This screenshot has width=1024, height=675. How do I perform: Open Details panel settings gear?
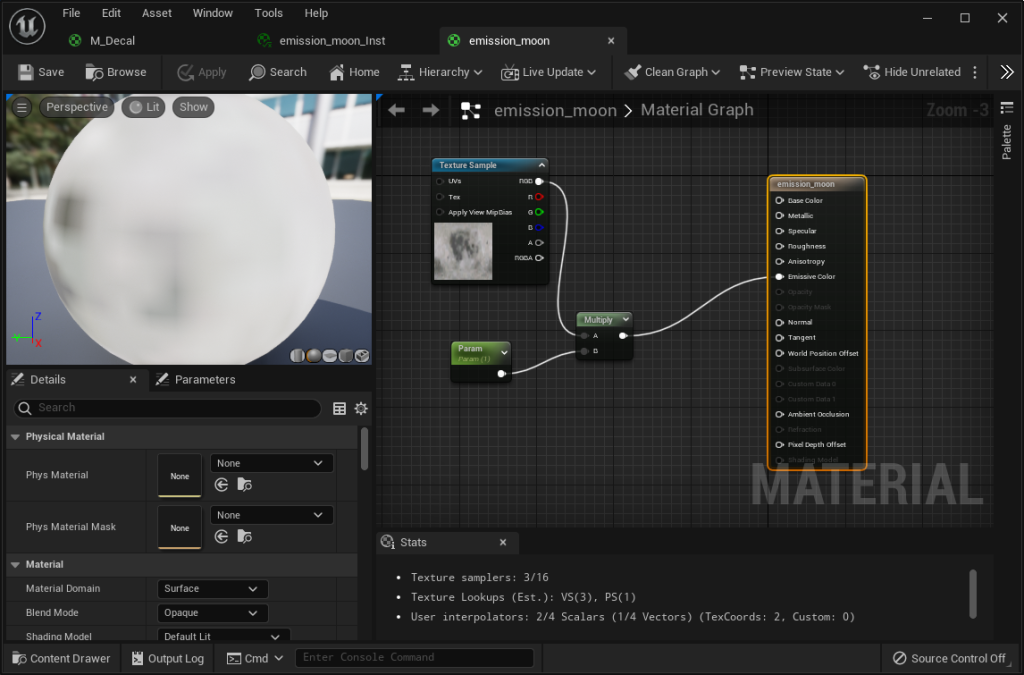pos(361,409)
